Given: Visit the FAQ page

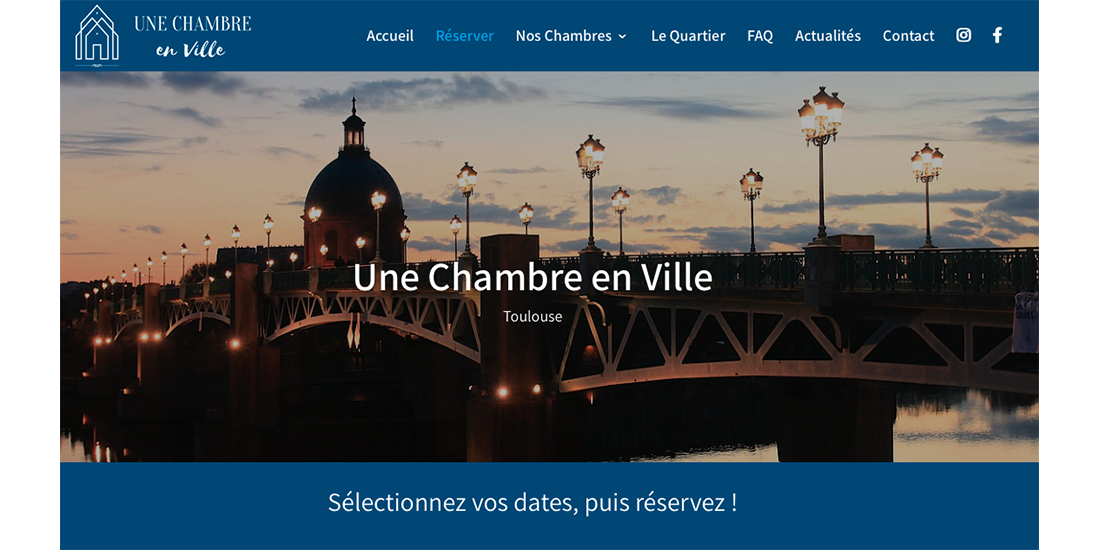Looking at the screenshot, I should click(x=760, y=36).
